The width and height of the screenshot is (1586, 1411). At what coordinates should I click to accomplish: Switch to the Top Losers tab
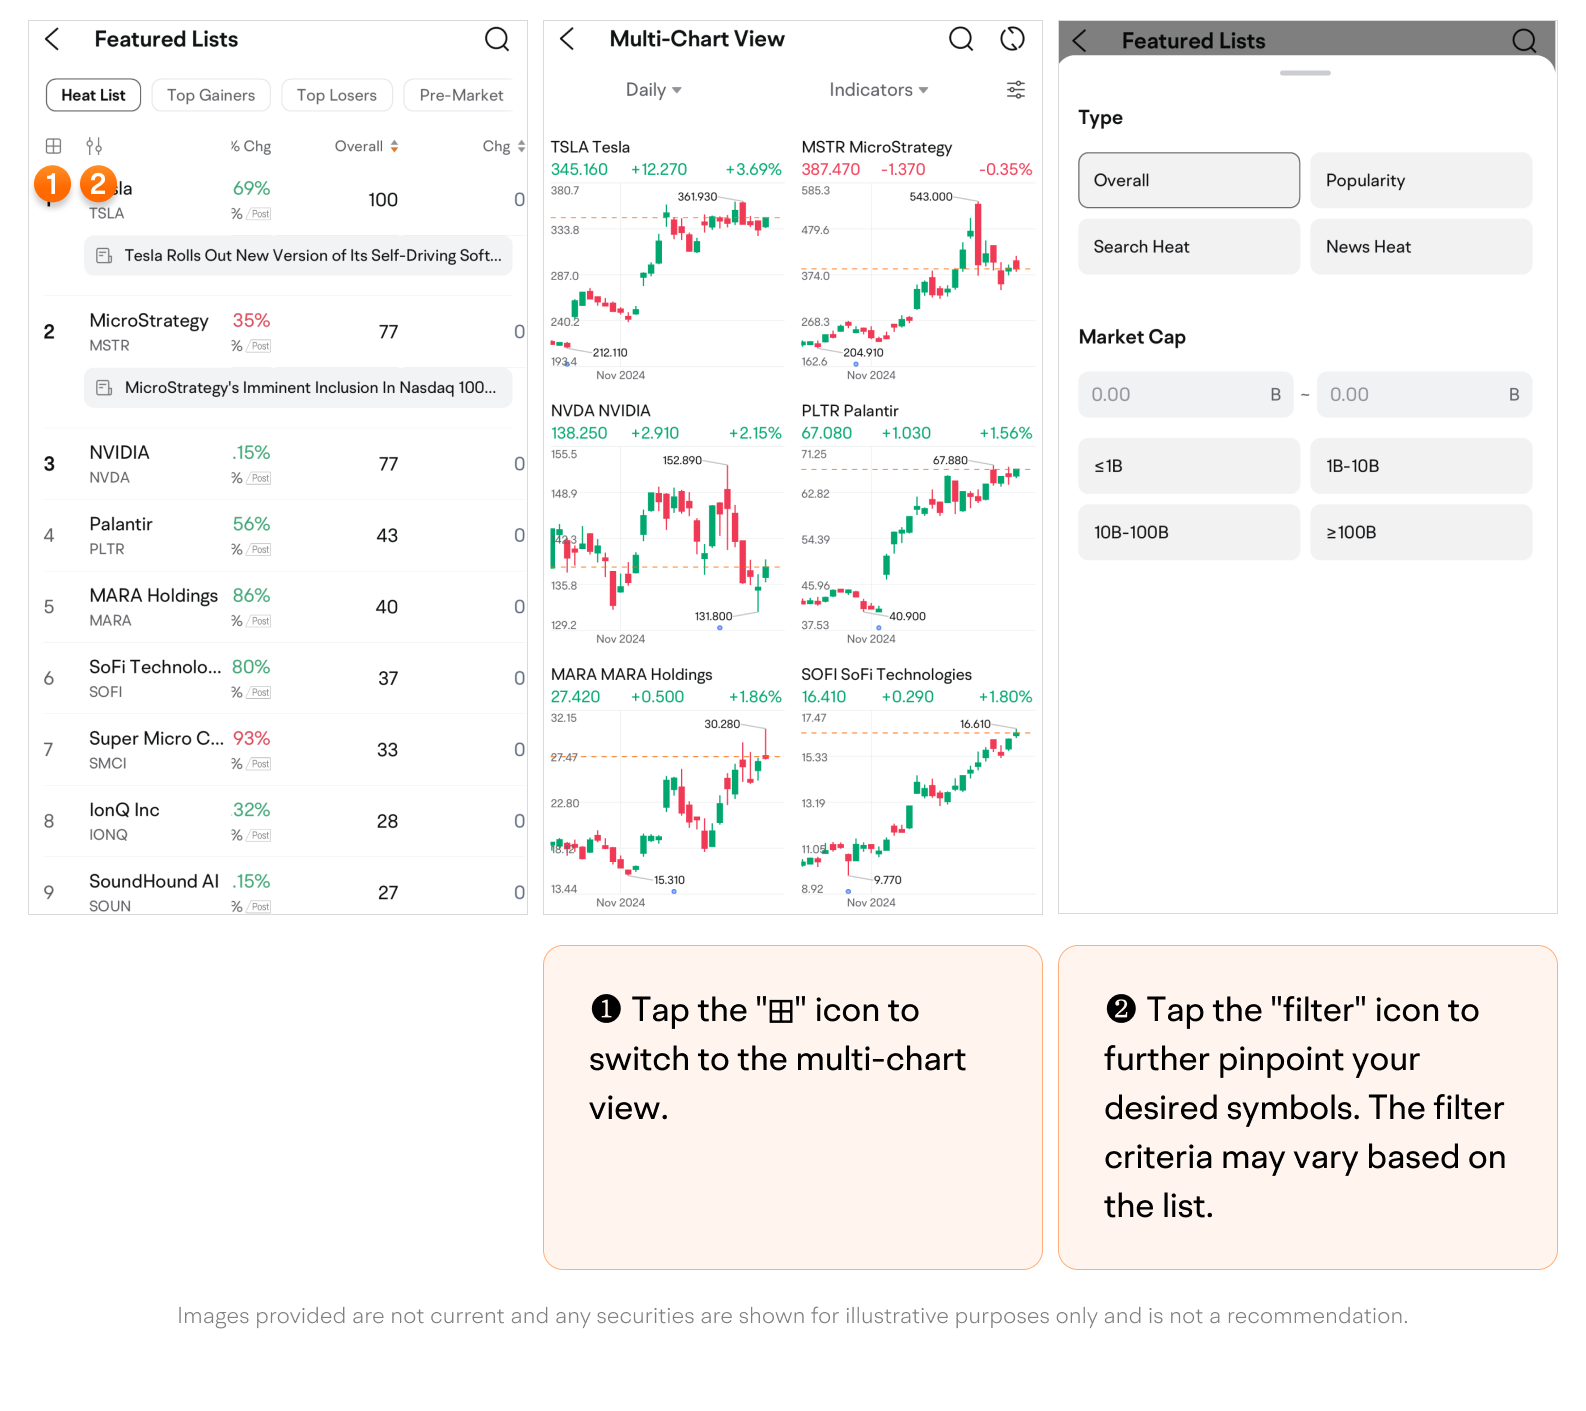point(337,95)
